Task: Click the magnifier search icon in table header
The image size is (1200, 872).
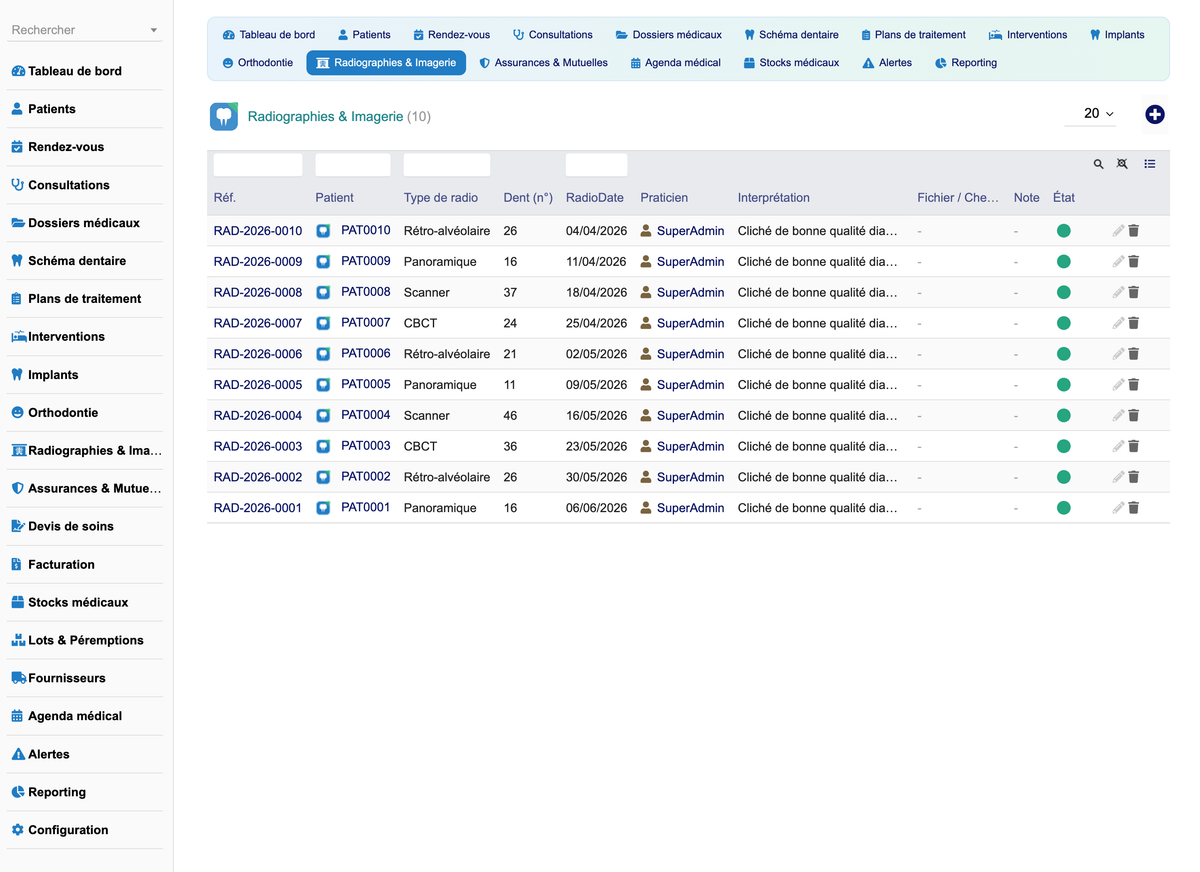Action: pos(1098,164)
